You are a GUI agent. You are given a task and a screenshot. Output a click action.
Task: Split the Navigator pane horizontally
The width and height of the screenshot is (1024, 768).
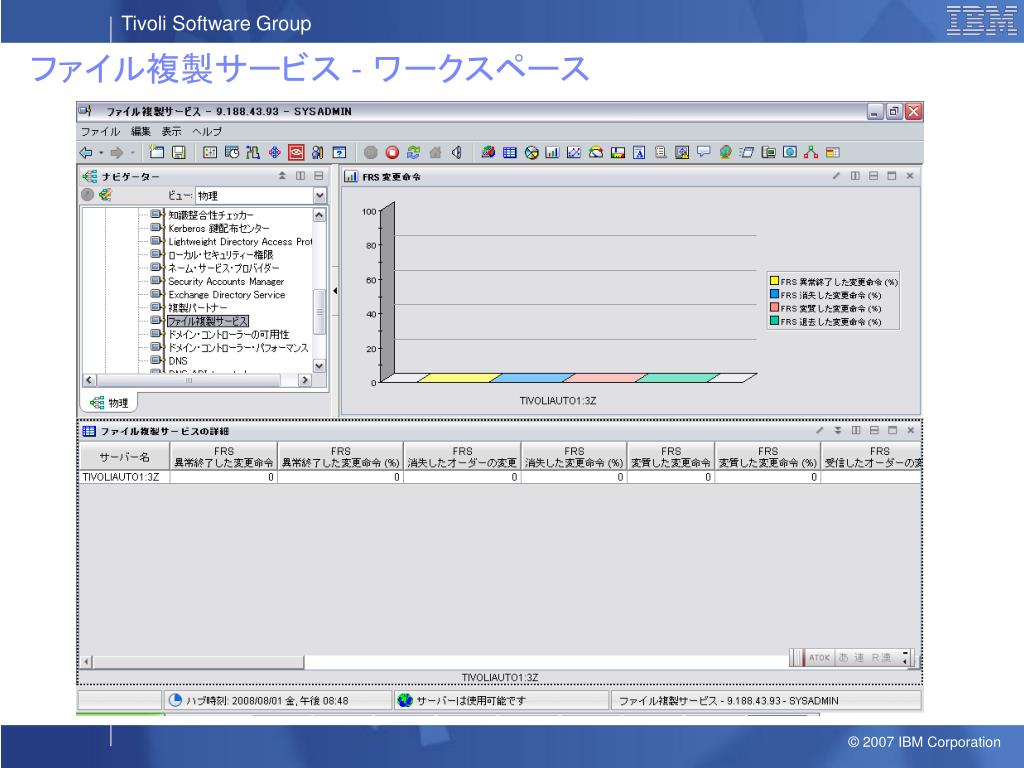[319, 176]
